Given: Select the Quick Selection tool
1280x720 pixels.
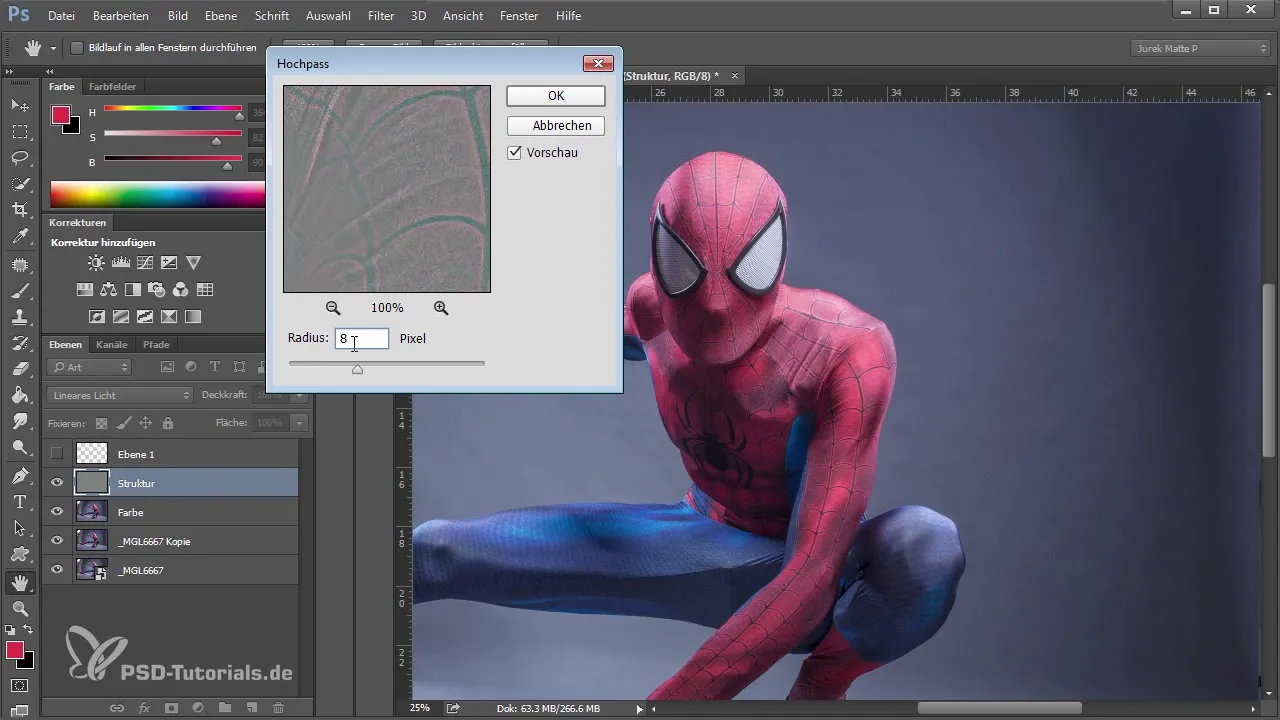Looking at the screenshot, I should 19,184.
